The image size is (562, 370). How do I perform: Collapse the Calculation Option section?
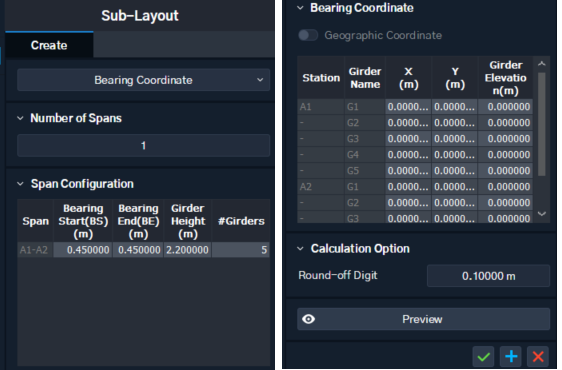click(x=300, y=248)
